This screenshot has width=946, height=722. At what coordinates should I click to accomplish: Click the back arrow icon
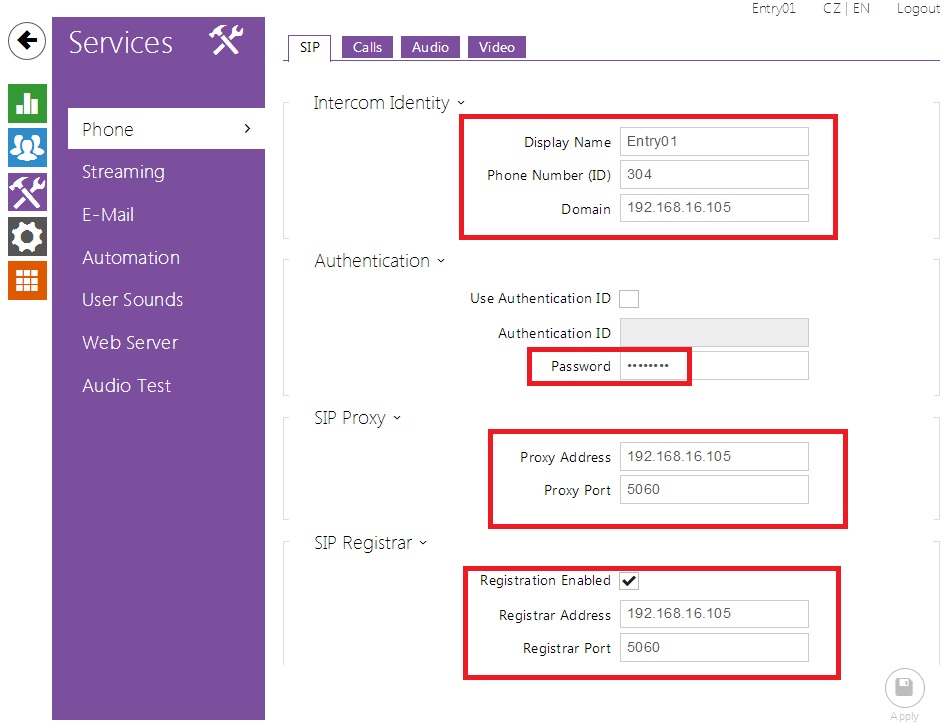26,41
